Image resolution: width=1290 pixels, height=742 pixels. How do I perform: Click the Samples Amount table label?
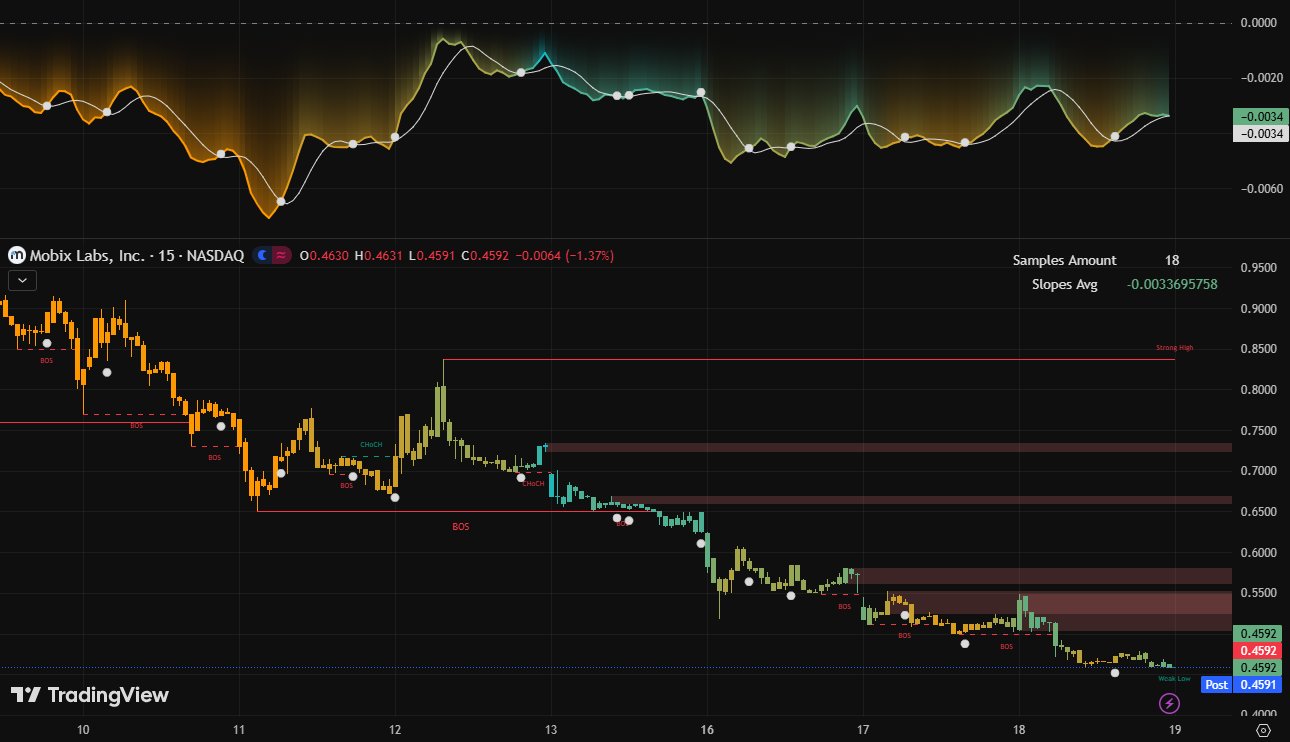coord(1064,260)
